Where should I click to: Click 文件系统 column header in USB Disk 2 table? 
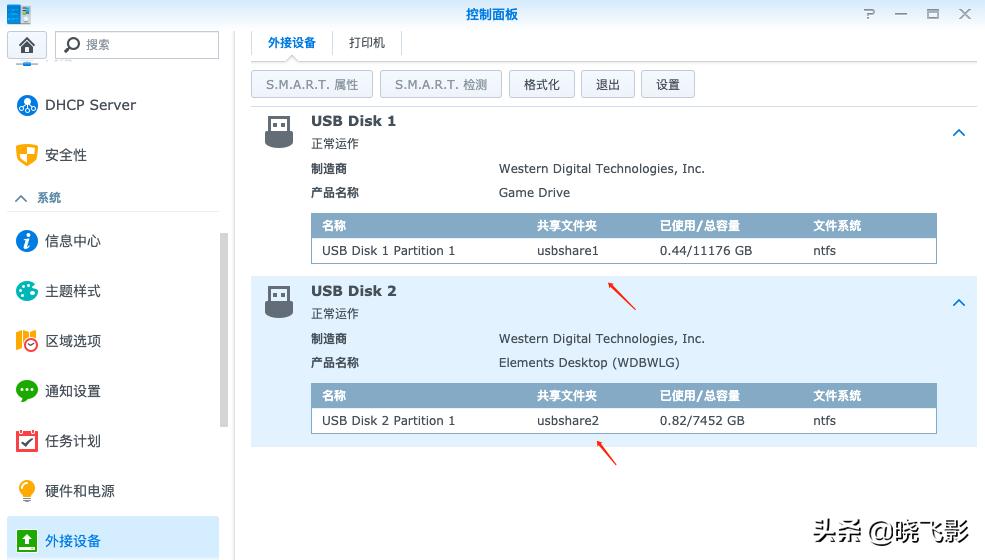[837, 395]
